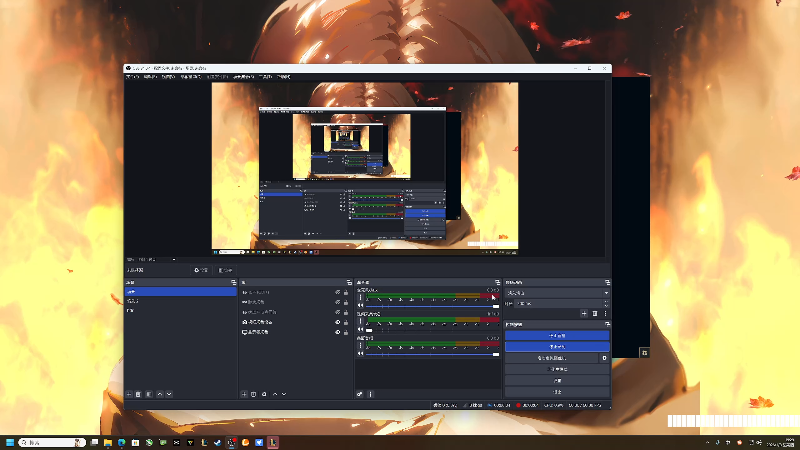This screenshot has height=450, width=800.
Task: Pop out the Scene Transitions dock panel
Action: pyautogui.click(x=607, y=283)
